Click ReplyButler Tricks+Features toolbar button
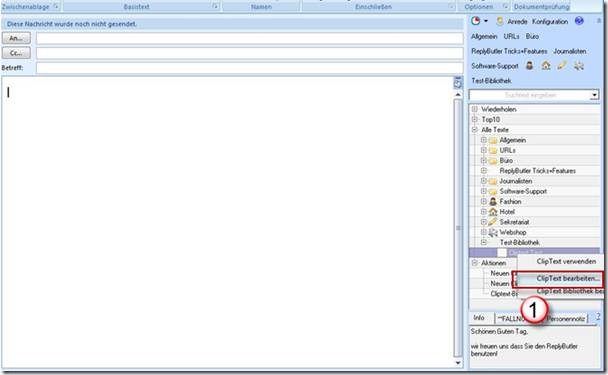This screenshot has width=608, height=375. pos(509,51)
